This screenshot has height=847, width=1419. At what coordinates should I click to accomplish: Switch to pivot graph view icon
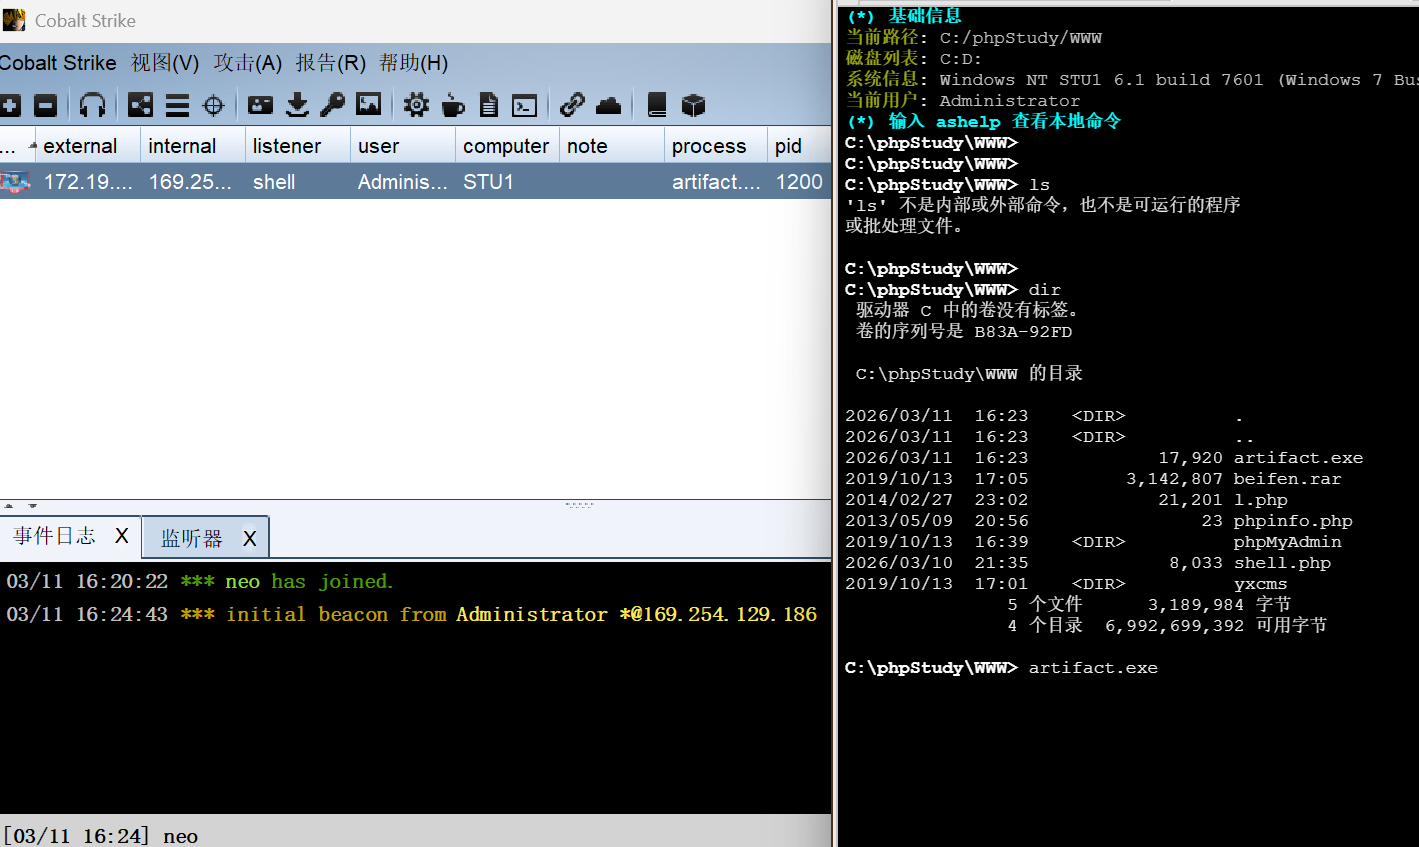141,105
